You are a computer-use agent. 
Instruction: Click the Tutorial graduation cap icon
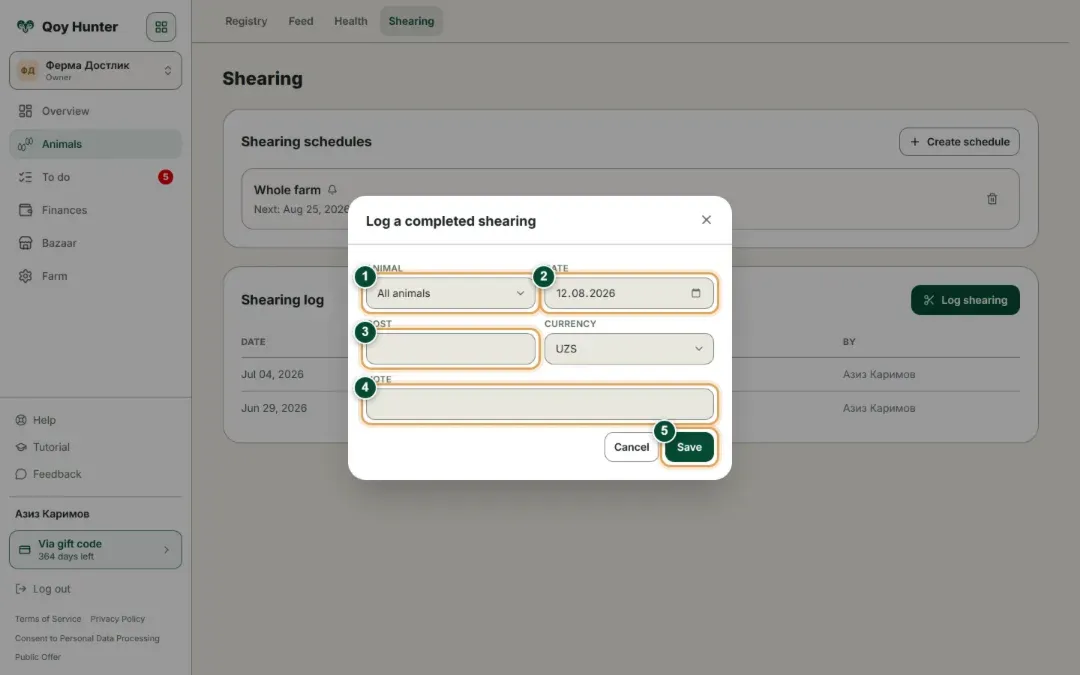pos(21,447)
